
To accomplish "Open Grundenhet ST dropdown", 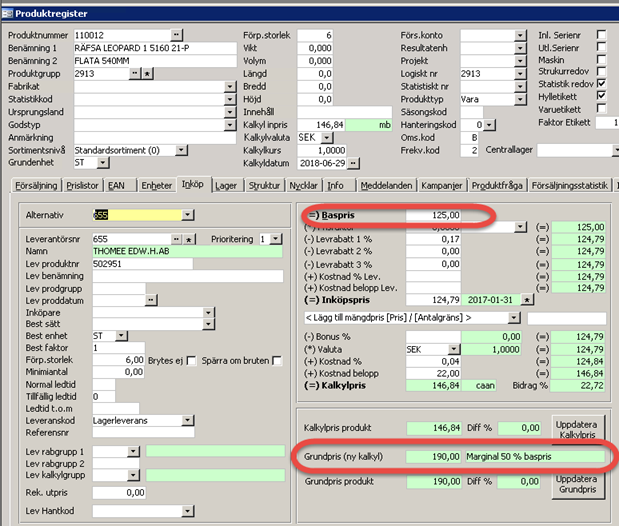I will [103, 162].
